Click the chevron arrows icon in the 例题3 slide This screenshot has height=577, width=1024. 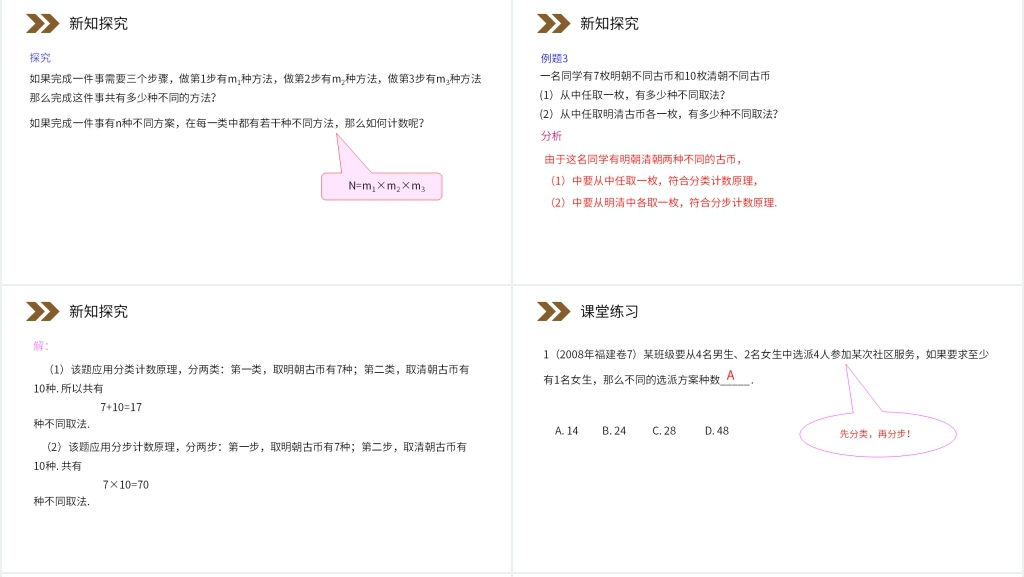[553, 23]
